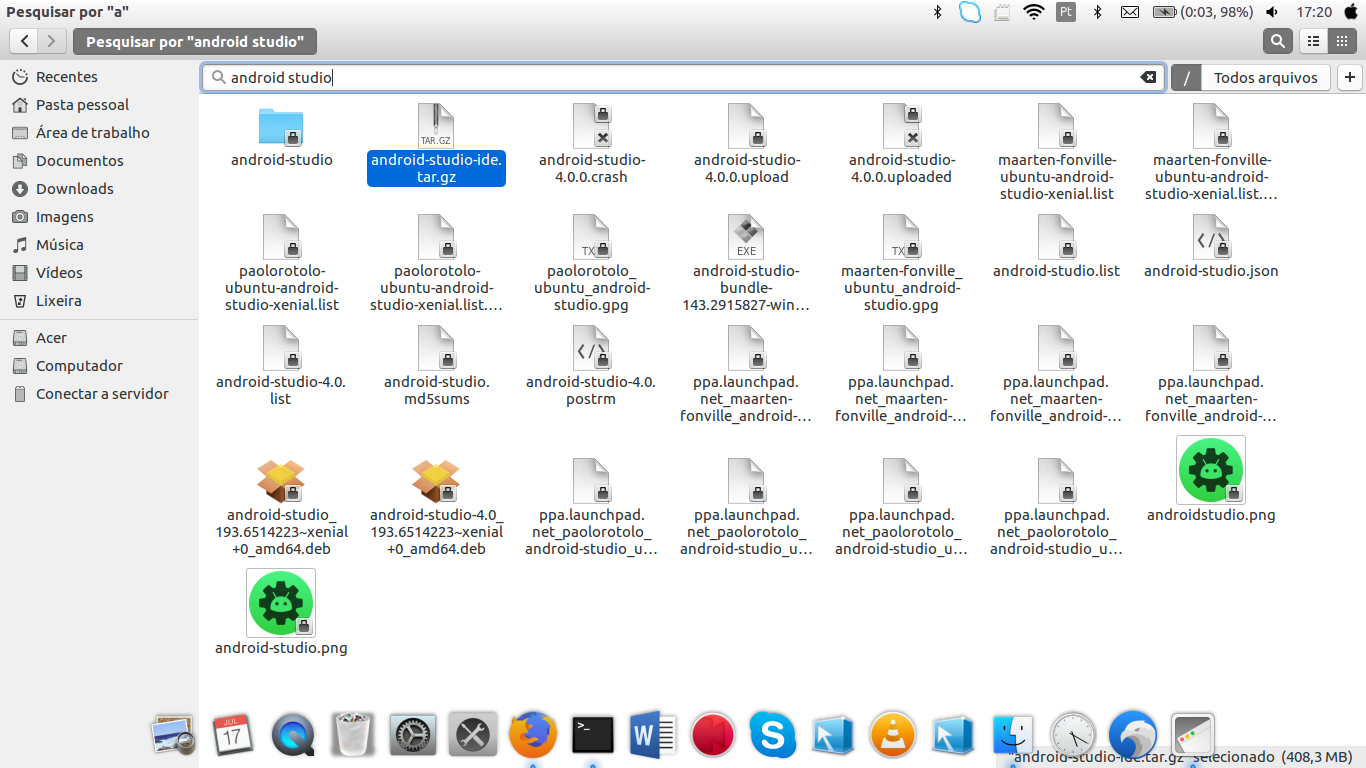Switch to icon grid view
This screenshot has height=768, width=1366.
[1341, 41]
